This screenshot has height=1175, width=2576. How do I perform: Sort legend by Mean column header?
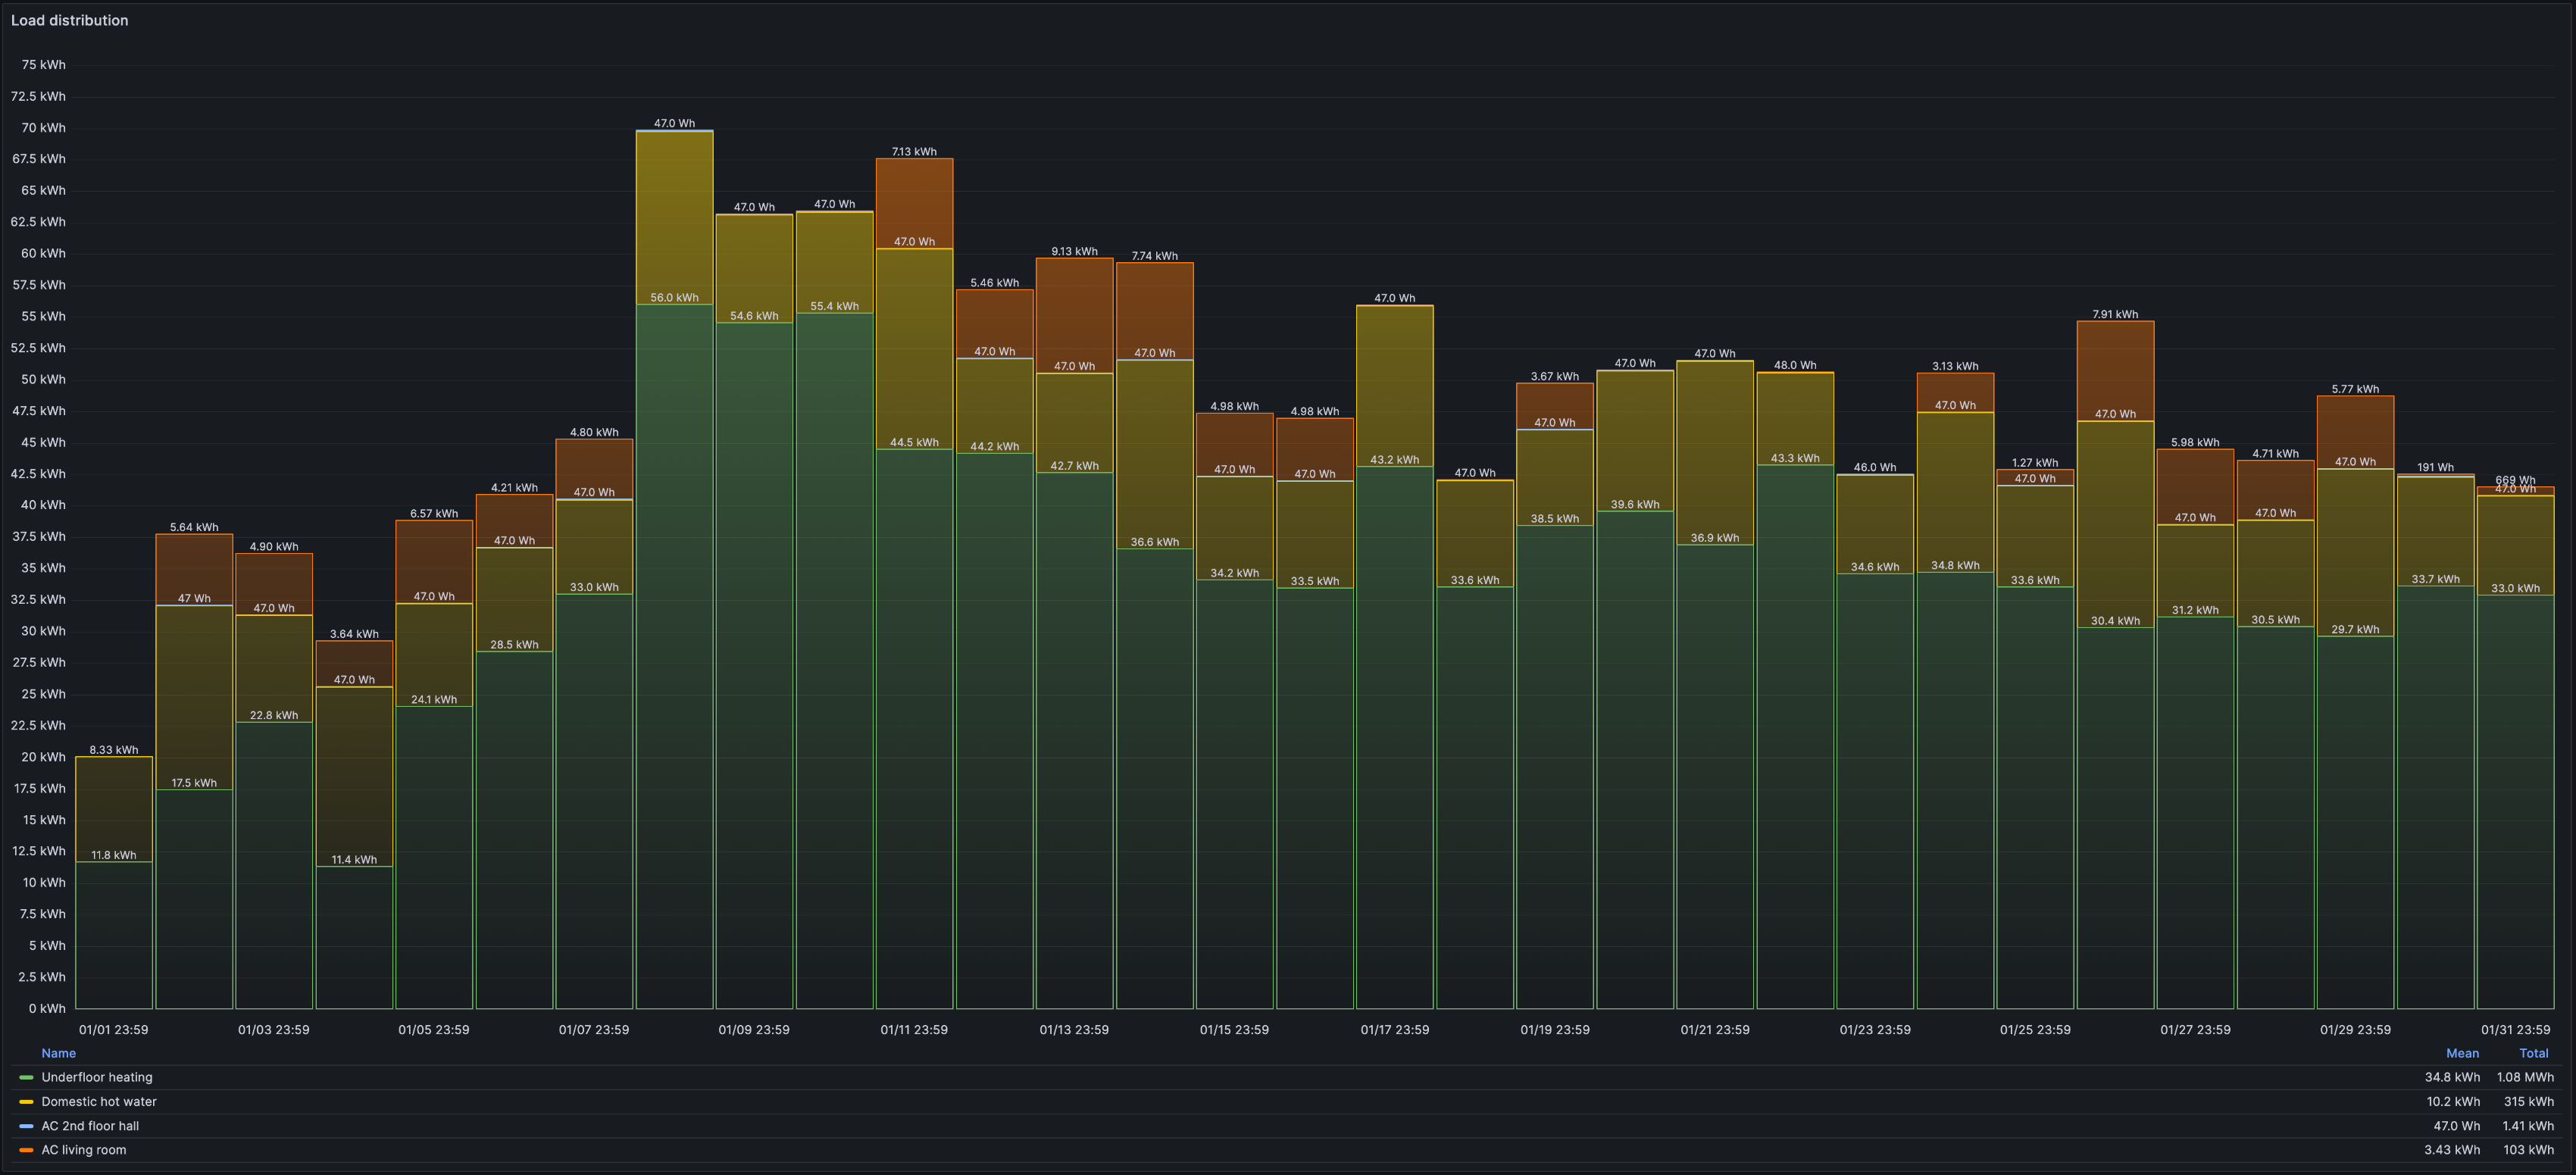[x=2462, y=1053]
